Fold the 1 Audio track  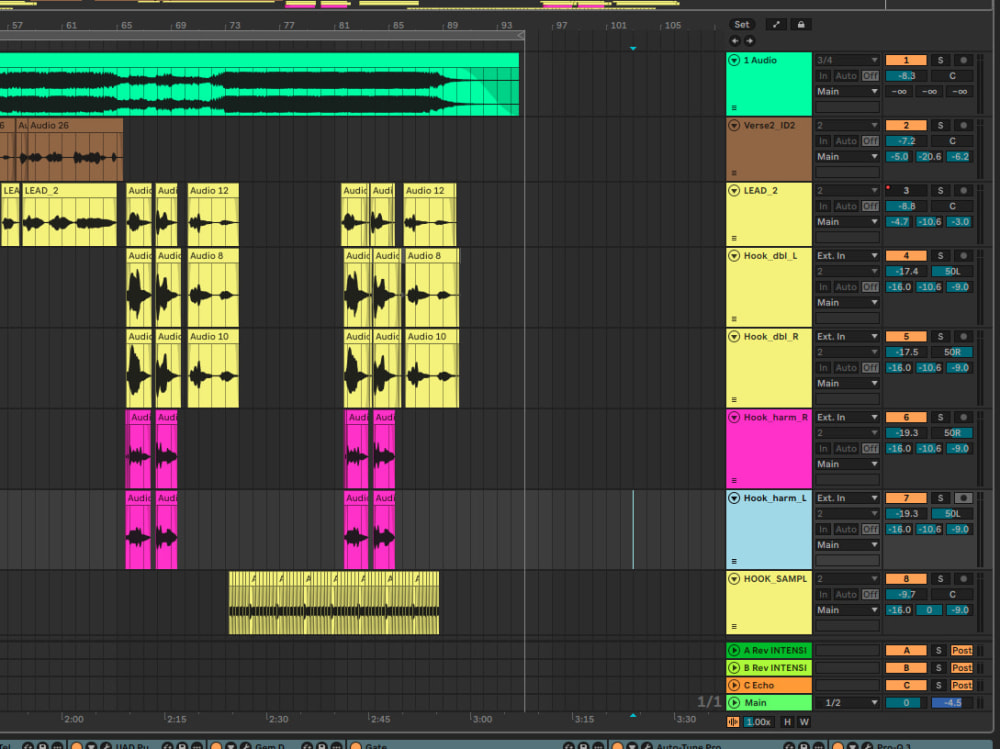tap(734, 60)
